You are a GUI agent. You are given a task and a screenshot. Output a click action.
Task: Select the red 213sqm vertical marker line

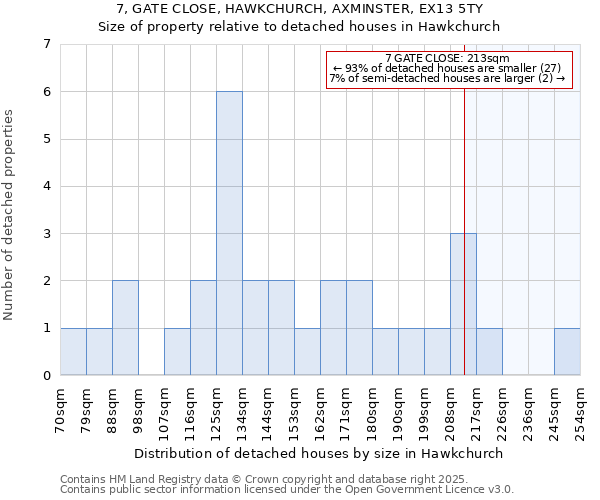click(464, 200)
